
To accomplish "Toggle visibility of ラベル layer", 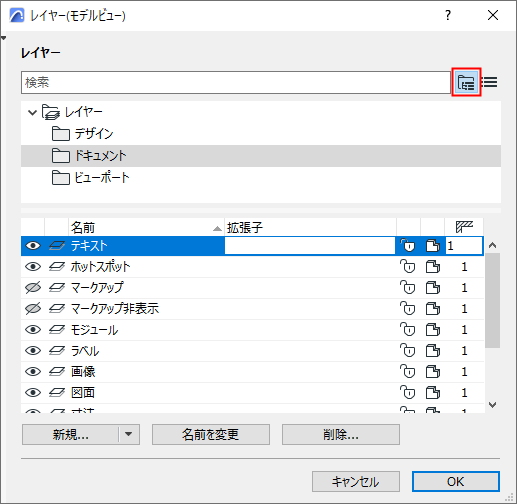I will click(33, 351).
